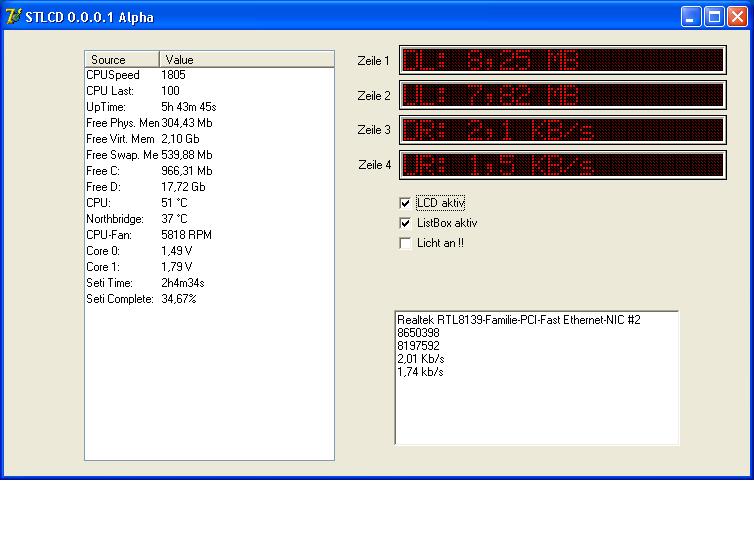The image size is (754, 536).
Task: Enable the Licht an !! checkbox
Action: click(x=405, y=243)
